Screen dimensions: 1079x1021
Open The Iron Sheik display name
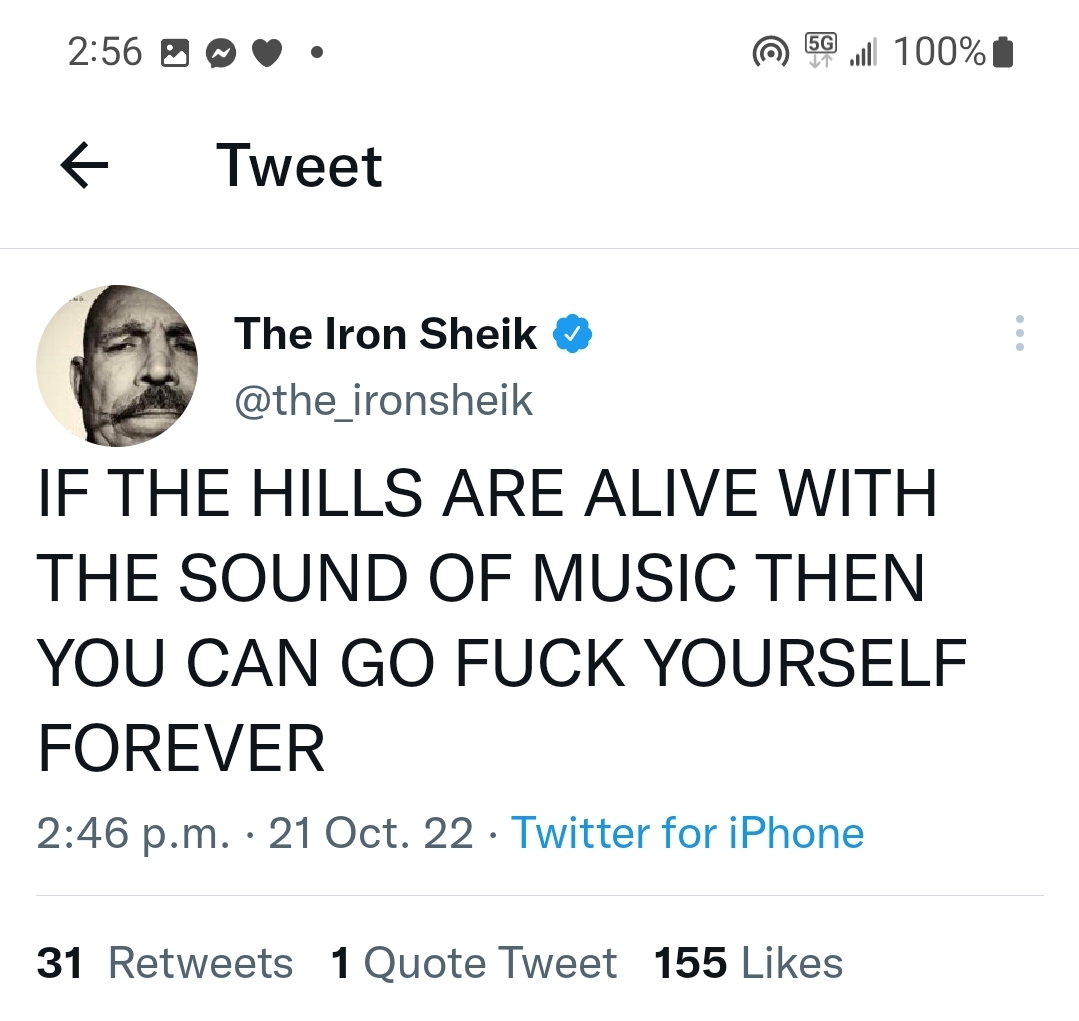385,334
